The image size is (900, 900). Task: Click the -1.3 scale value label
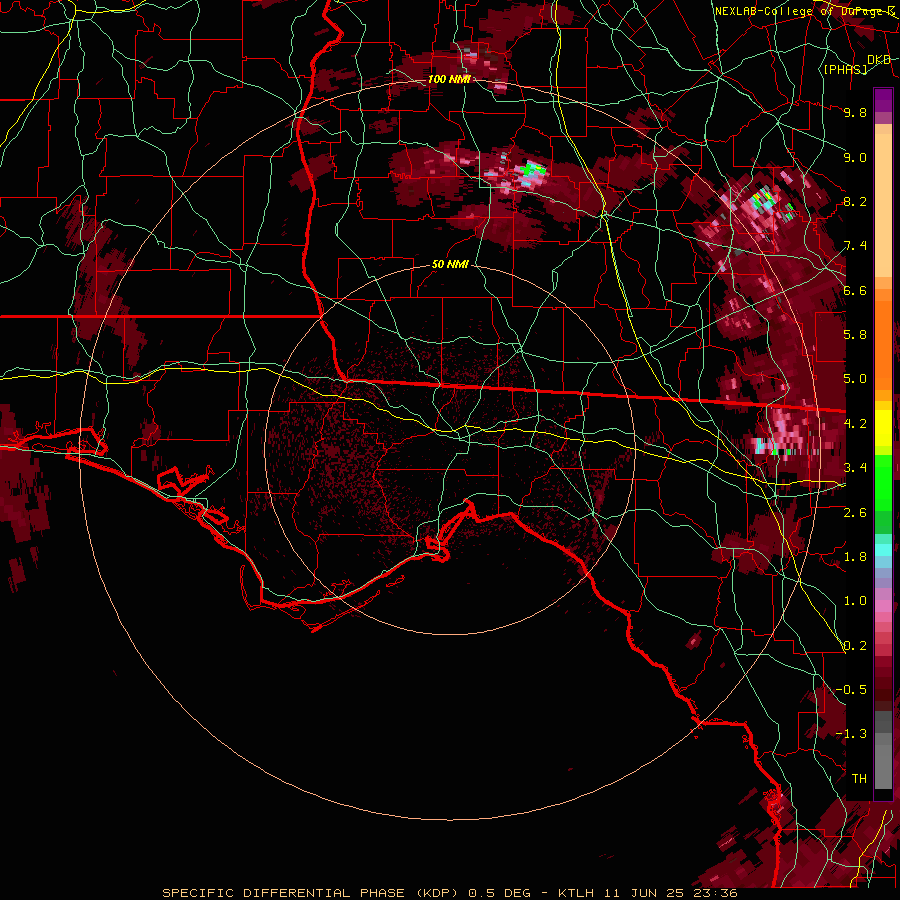pos(851,734)
